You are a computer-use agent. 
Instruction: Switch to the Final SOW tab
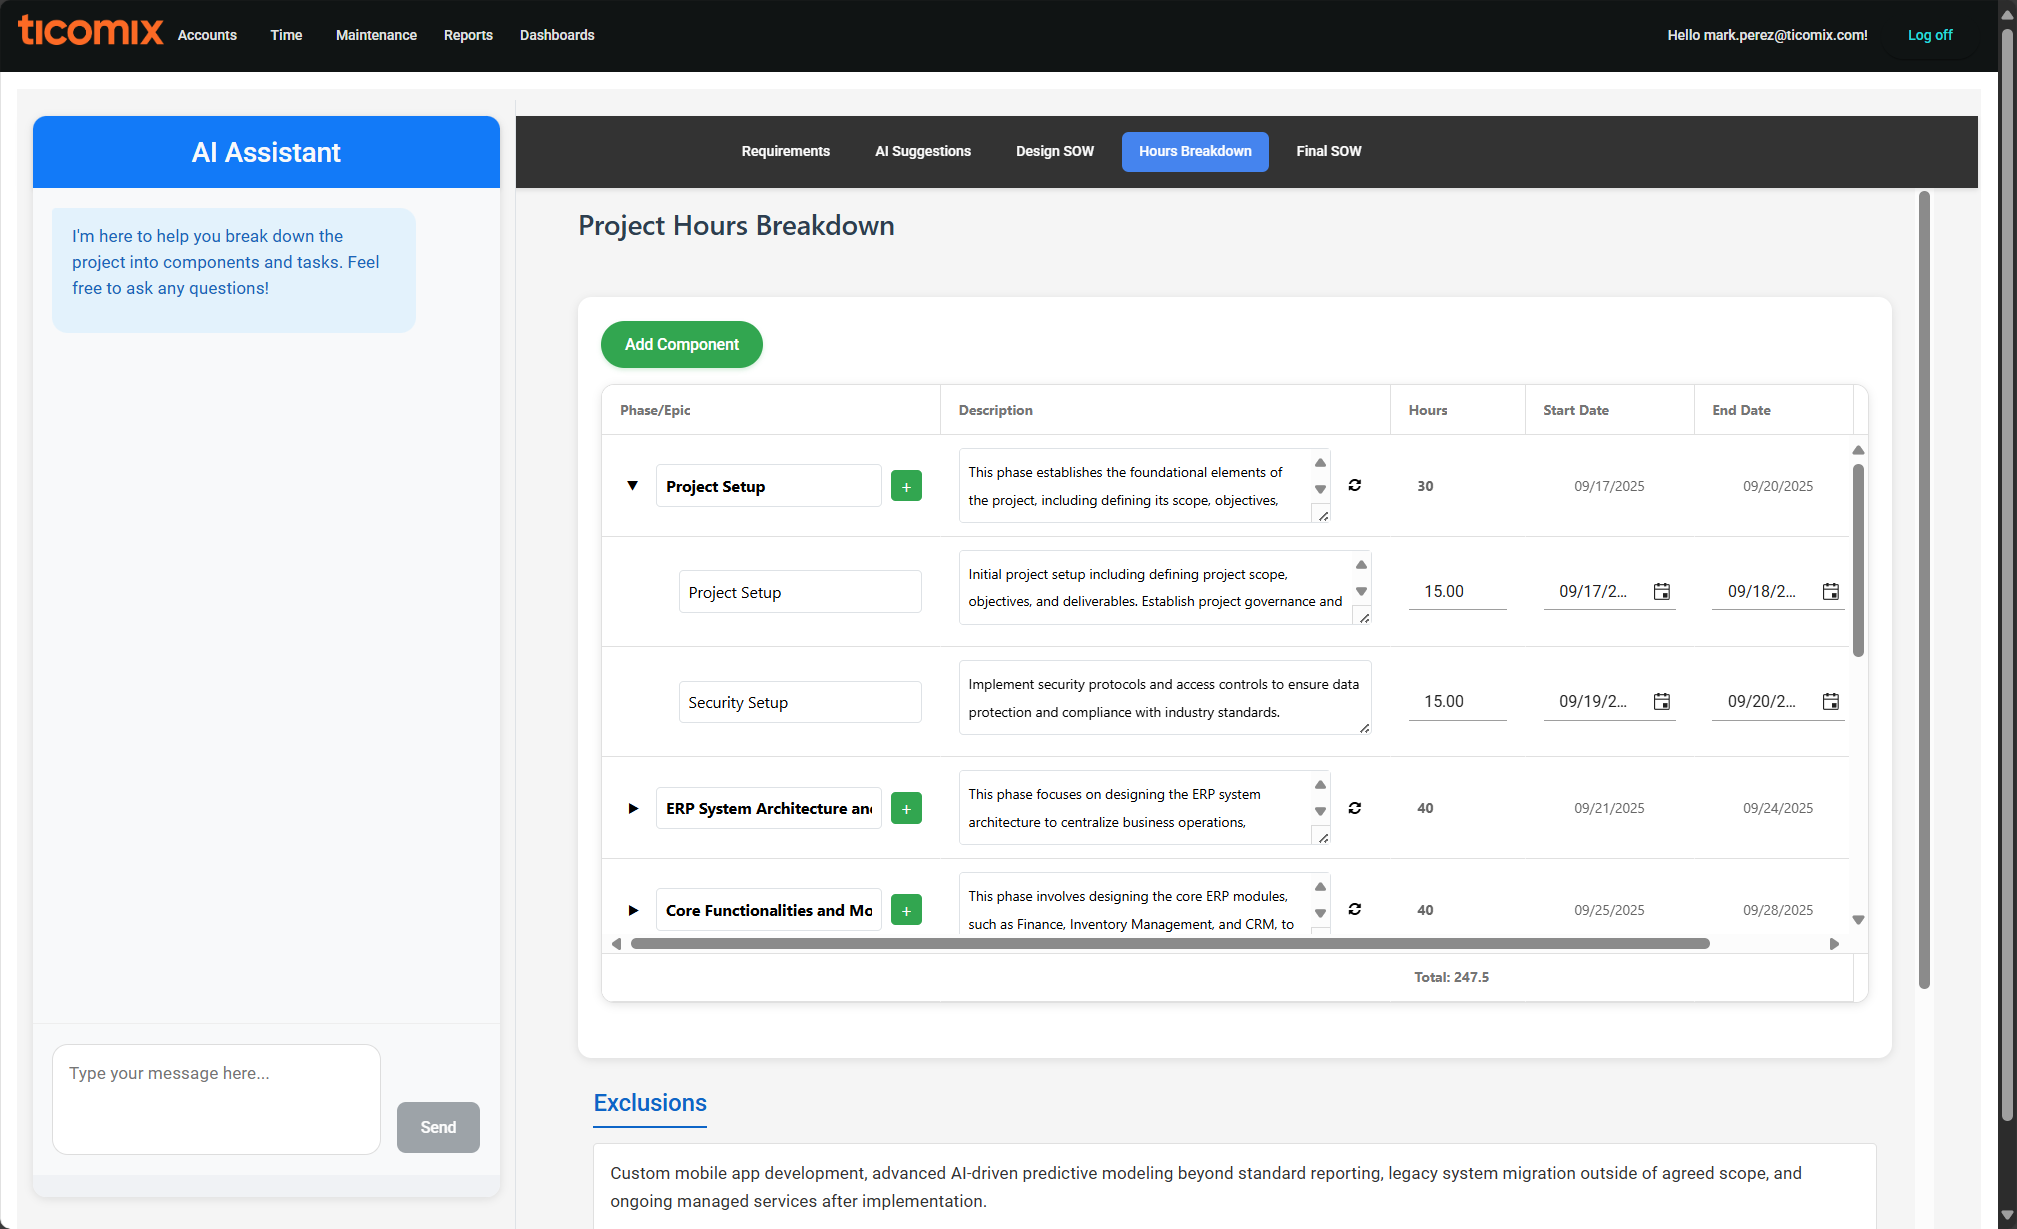tap(1328, 151)
